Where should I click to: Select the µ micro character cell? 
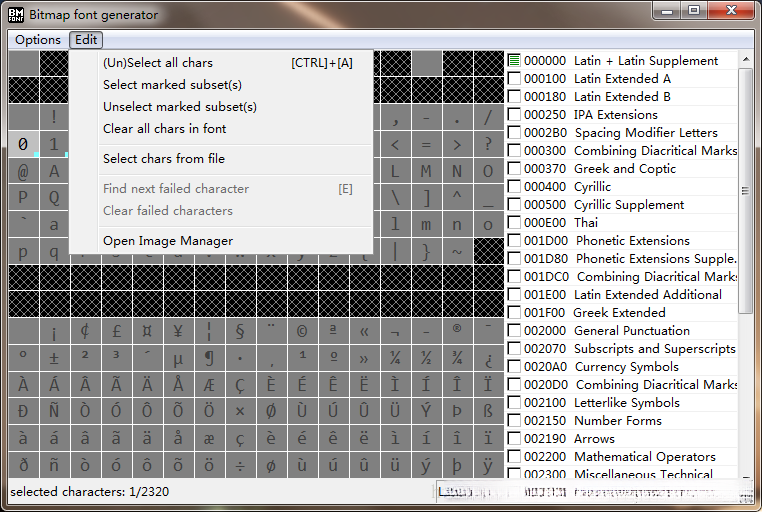pos(178,358)
